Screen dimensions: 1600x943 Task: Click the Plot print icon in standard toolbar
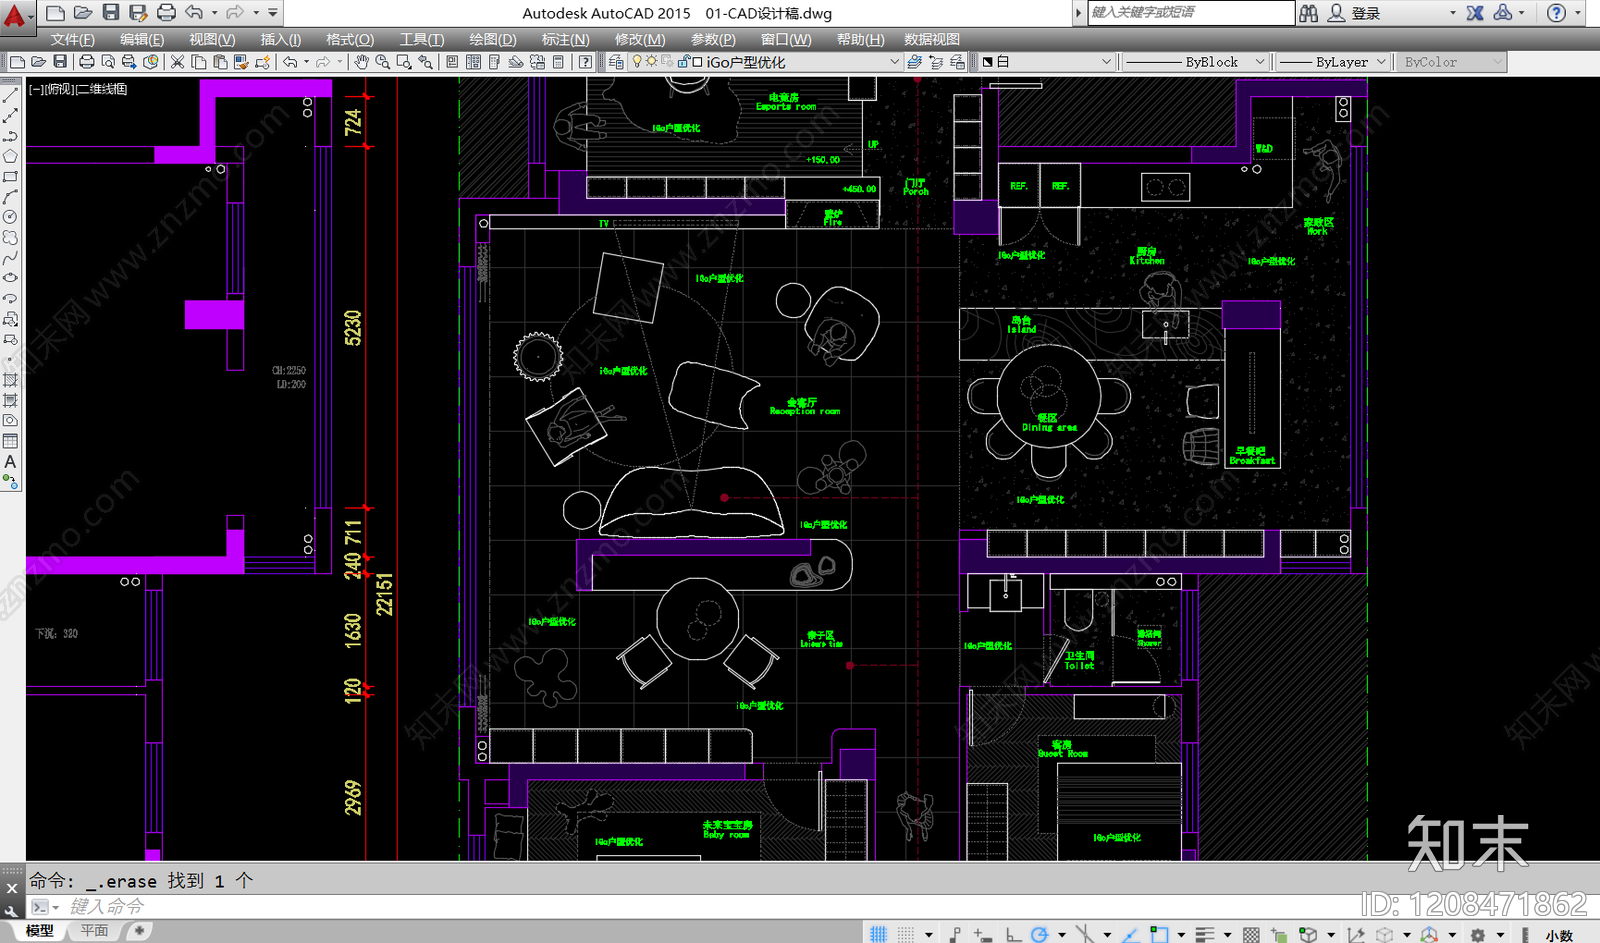pyautogui.click(x=87, y=62)
